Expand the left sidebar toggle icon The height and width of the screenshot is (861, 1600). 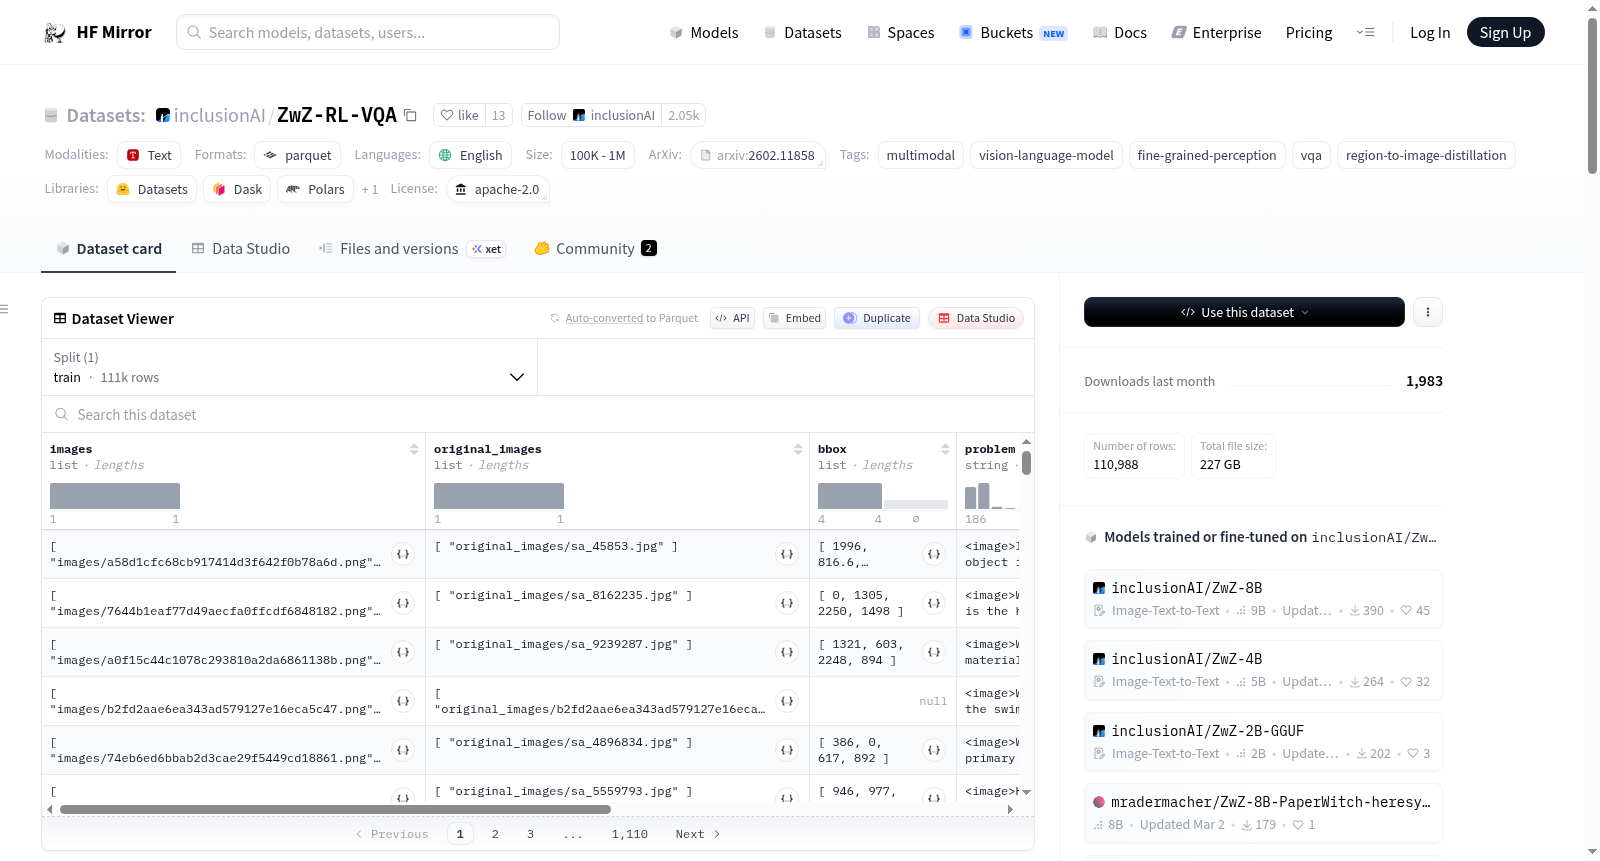click(5, 309)
